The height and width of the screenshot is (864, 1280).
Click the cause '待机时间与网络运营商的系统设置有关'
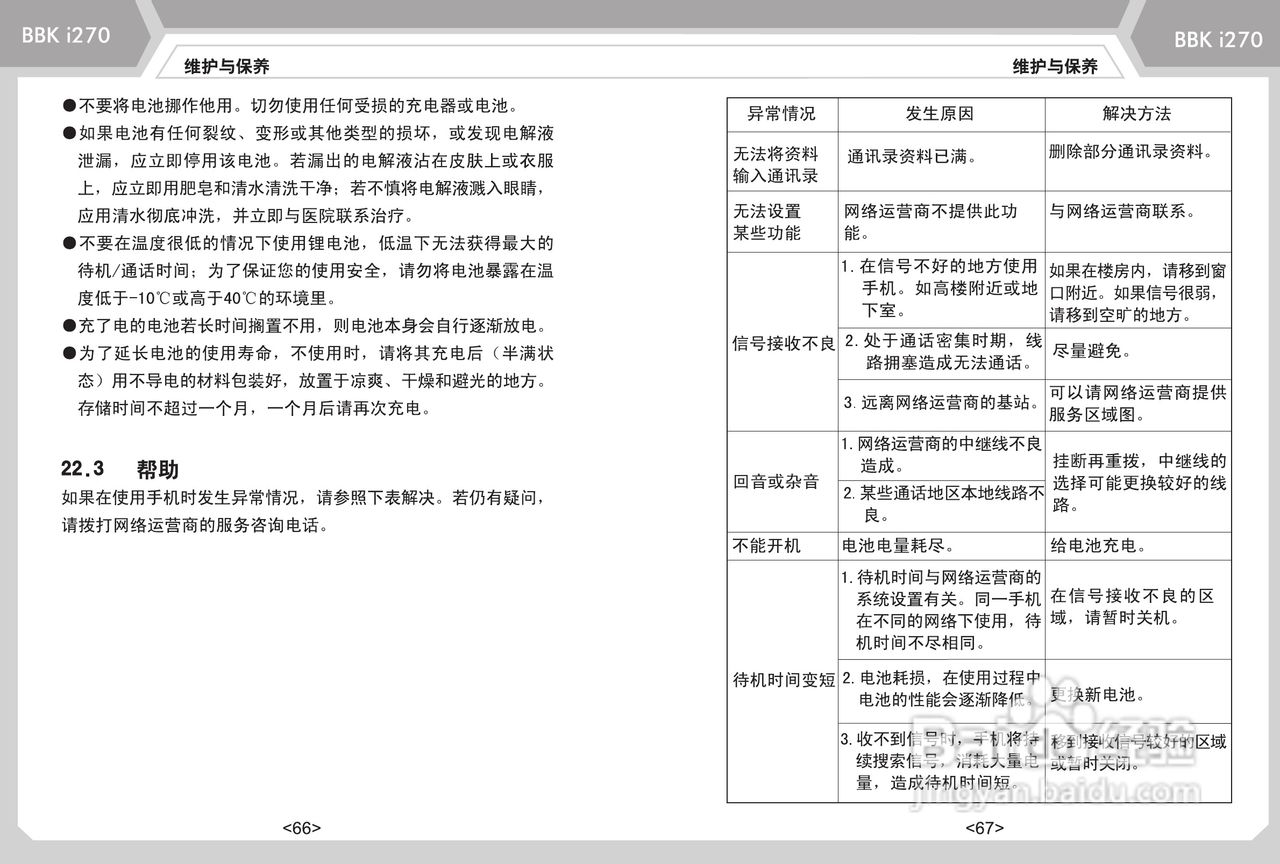[x=940, y=610]
